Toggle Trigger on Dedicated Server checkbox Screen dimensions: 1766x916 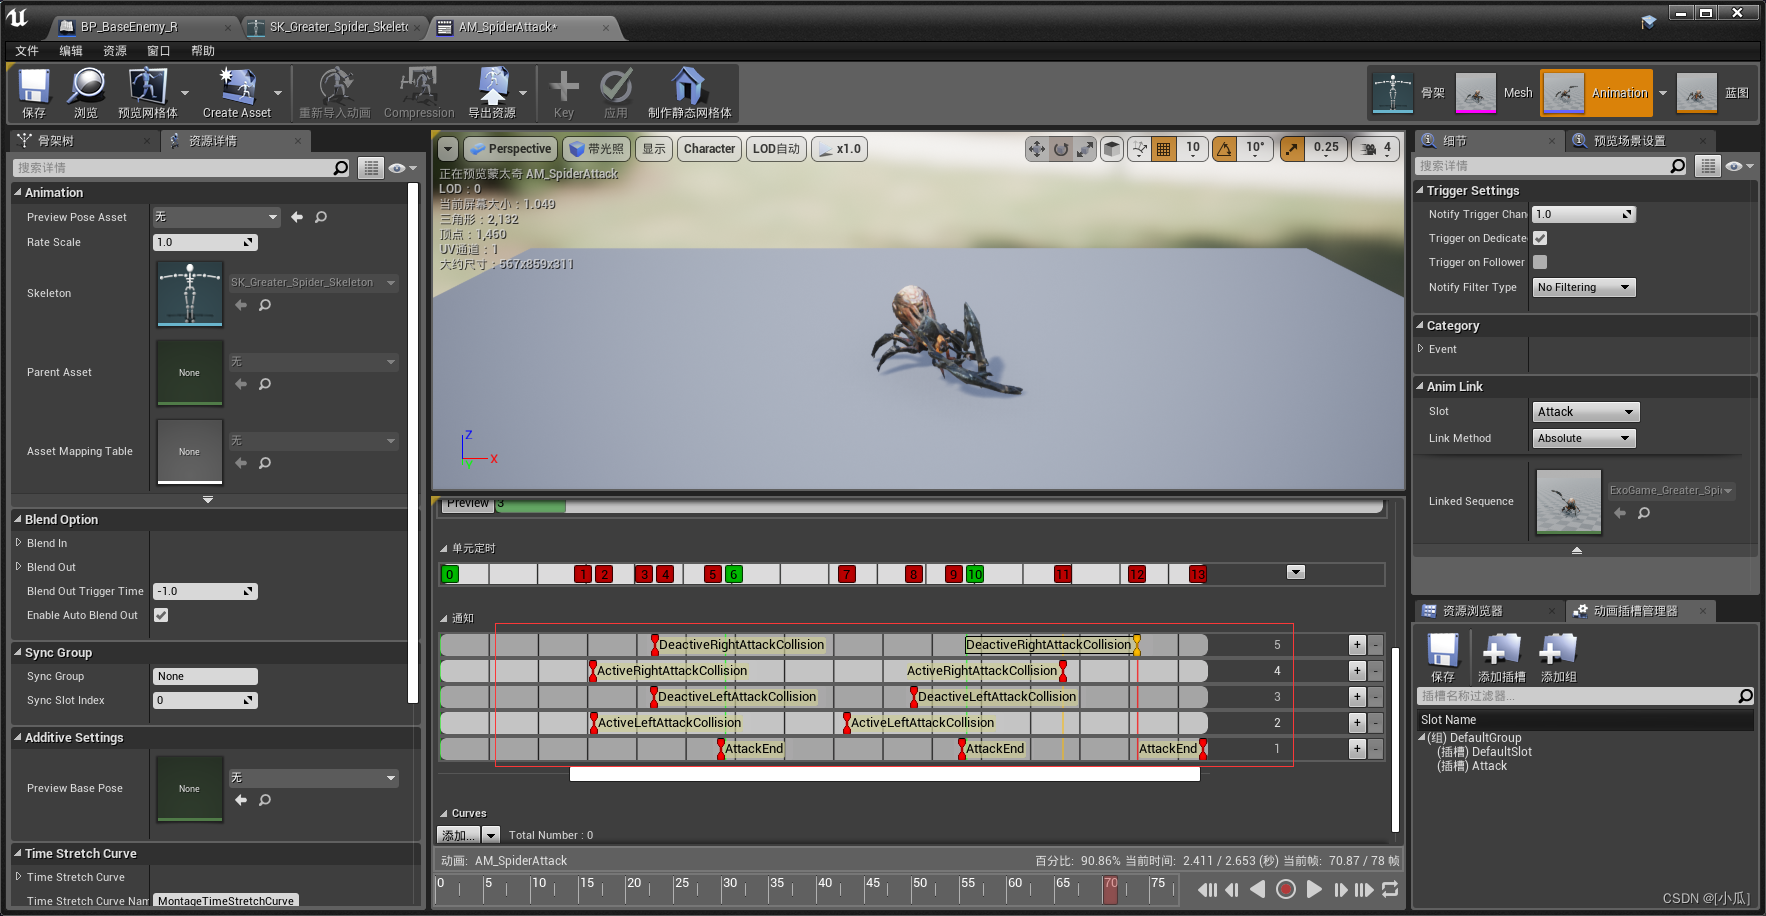[x=1540, y=238]
